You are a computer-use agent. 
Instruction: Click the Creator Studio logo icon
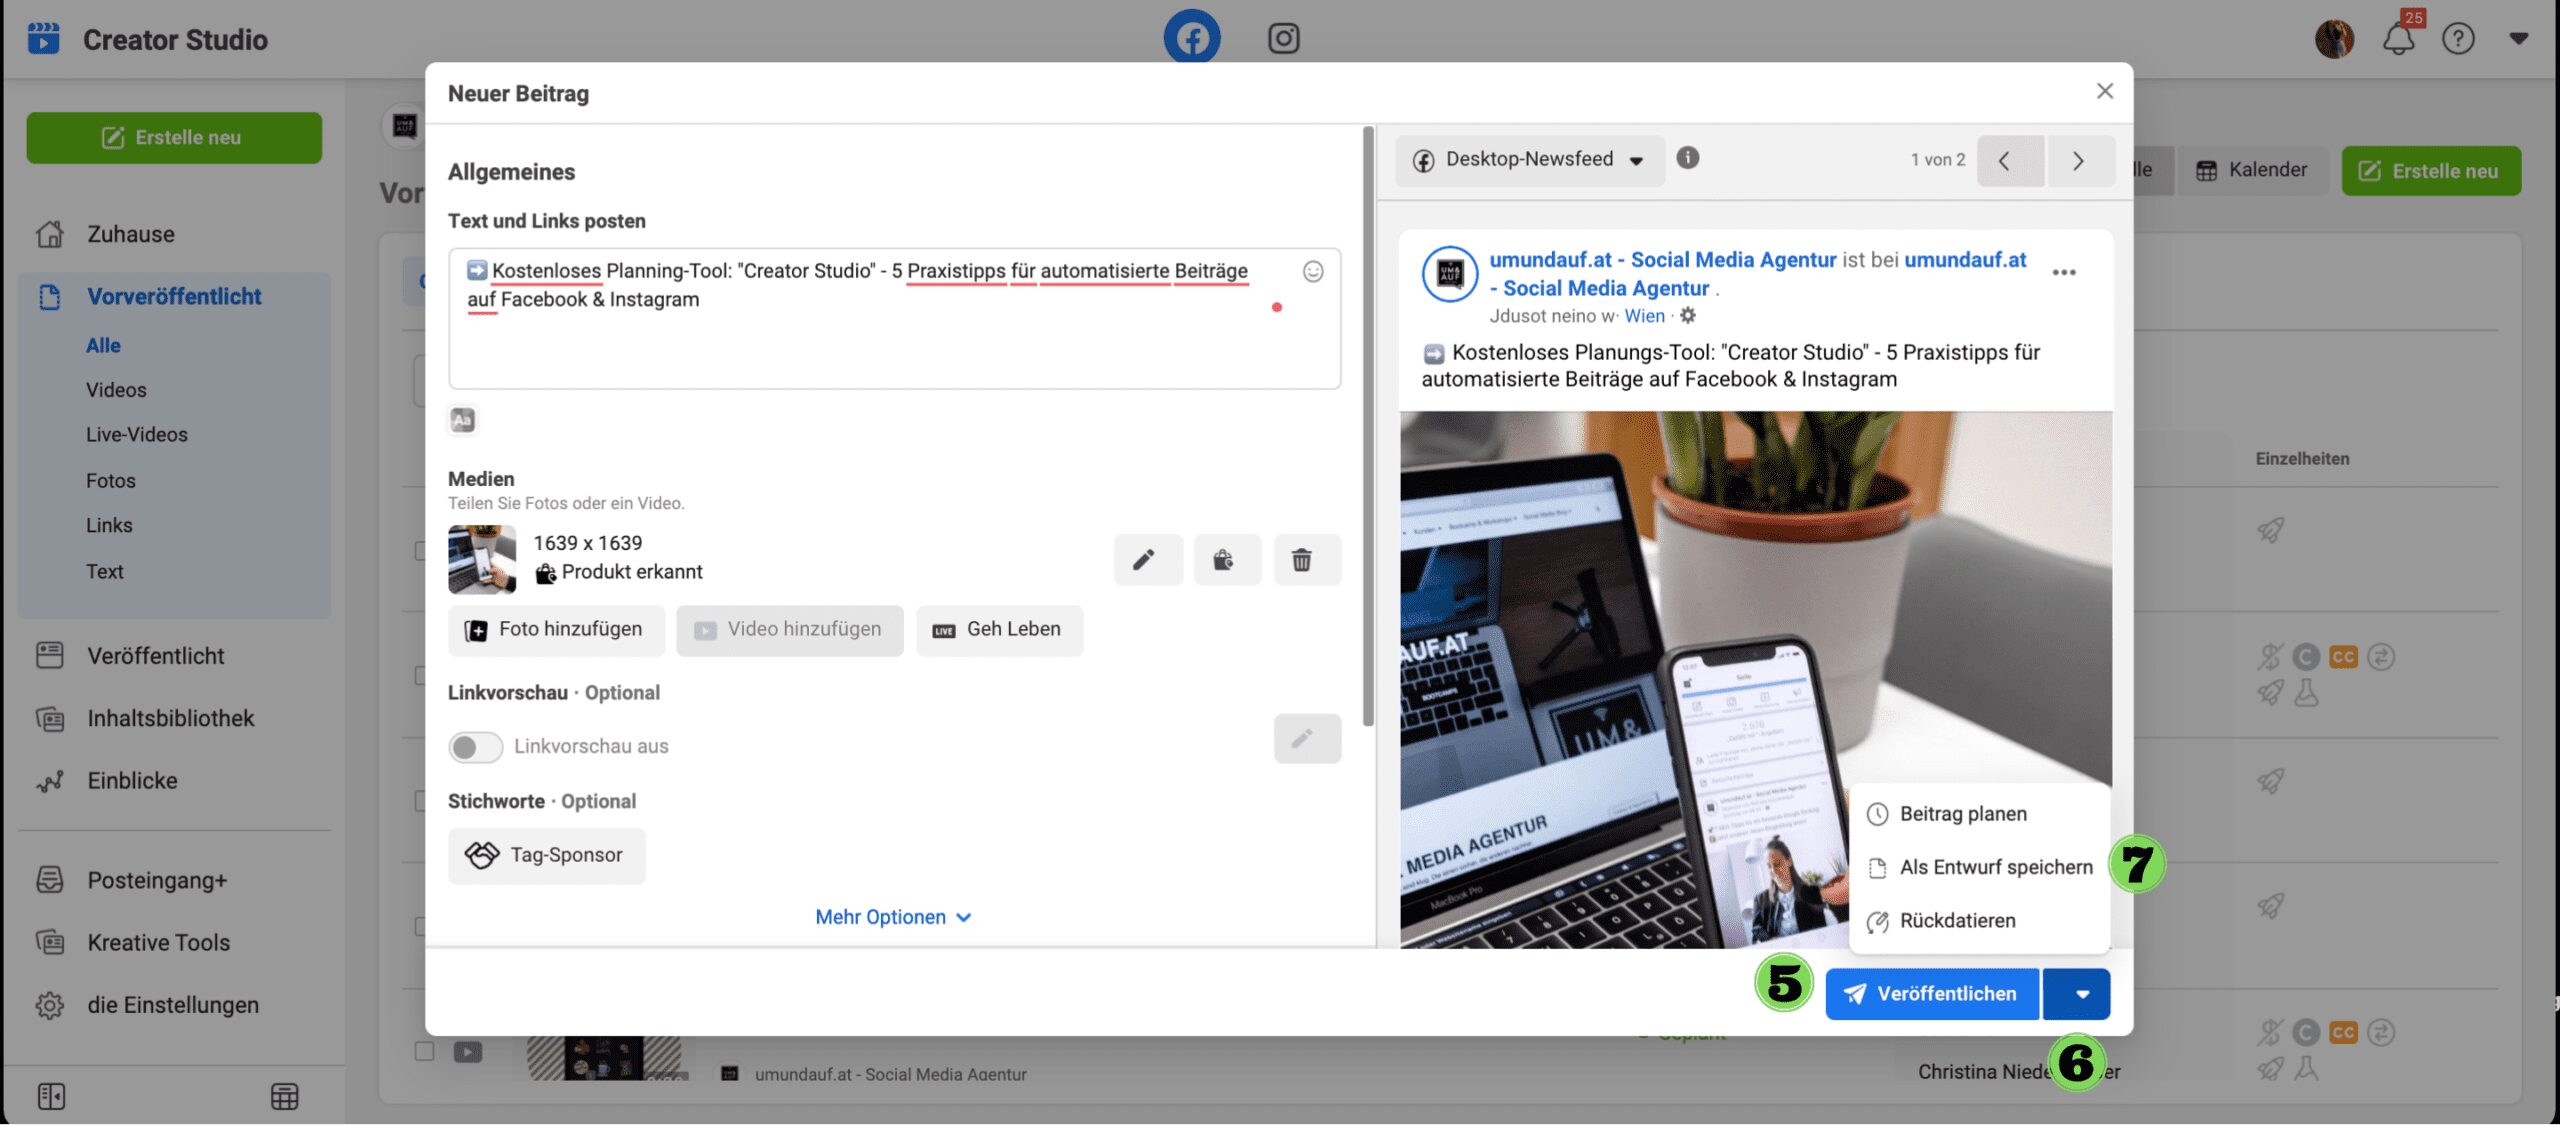pyautogui.click(x=43, y=39)
